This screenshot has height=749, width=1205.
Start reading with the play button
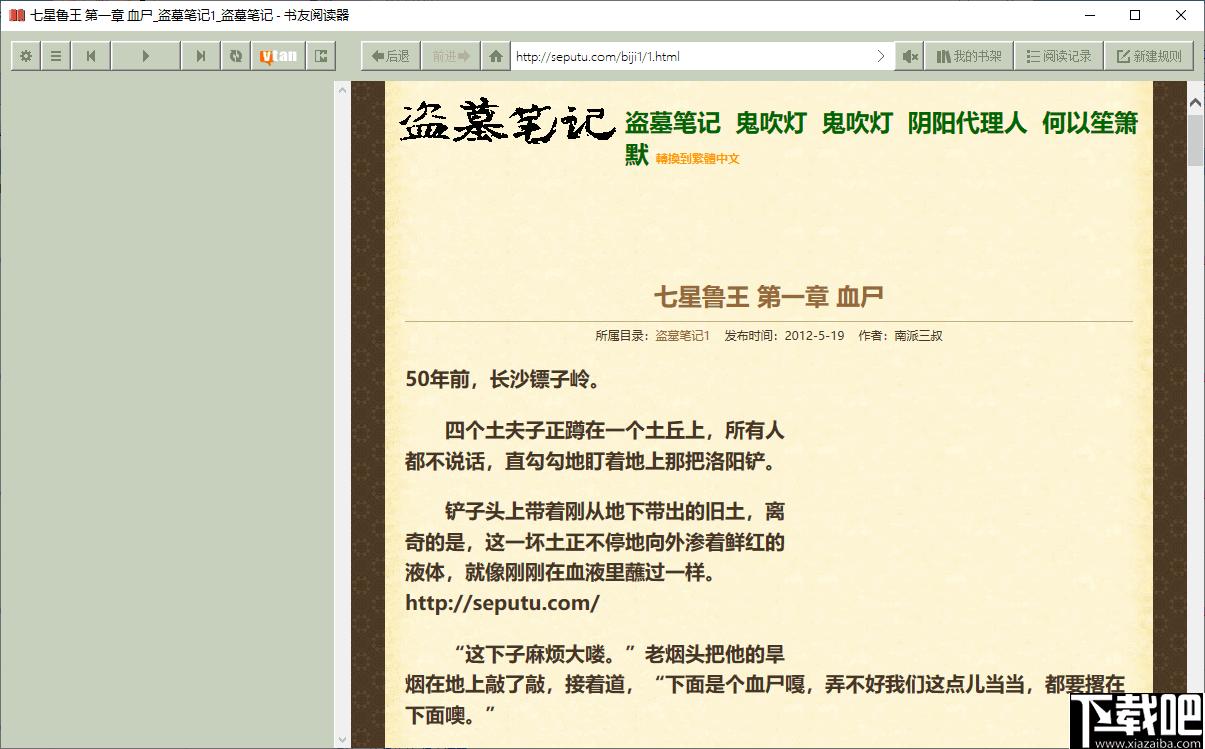(x=146, y=56)
